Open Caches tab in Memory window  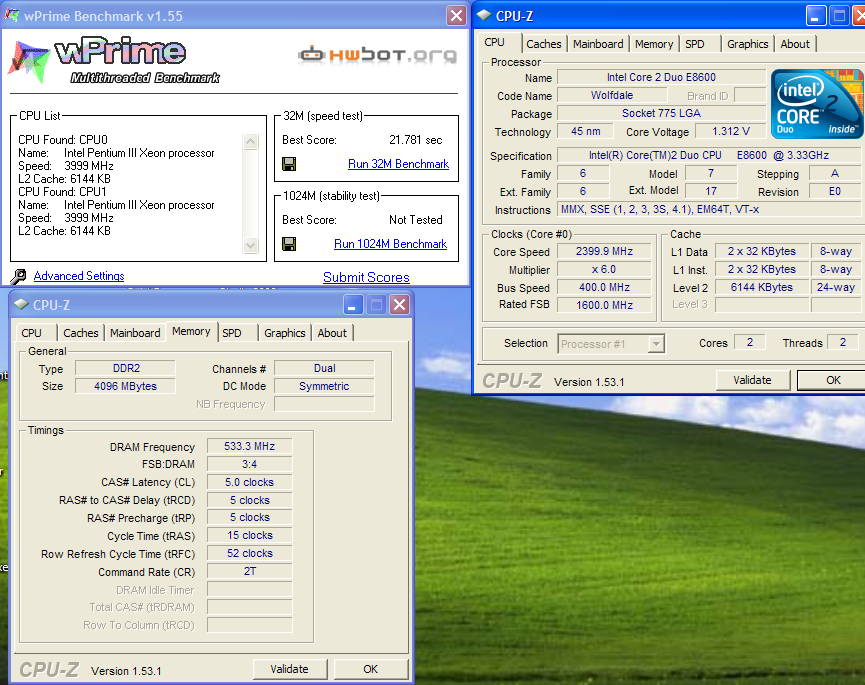tap(81, 333)
